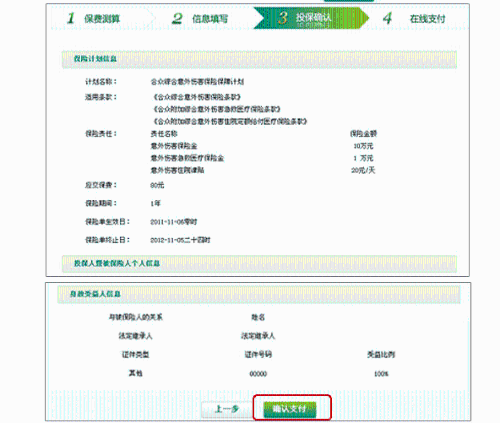
Task: Open the 住院定额给付医疗保险条款 link
Action: click(x=230, y=121)
